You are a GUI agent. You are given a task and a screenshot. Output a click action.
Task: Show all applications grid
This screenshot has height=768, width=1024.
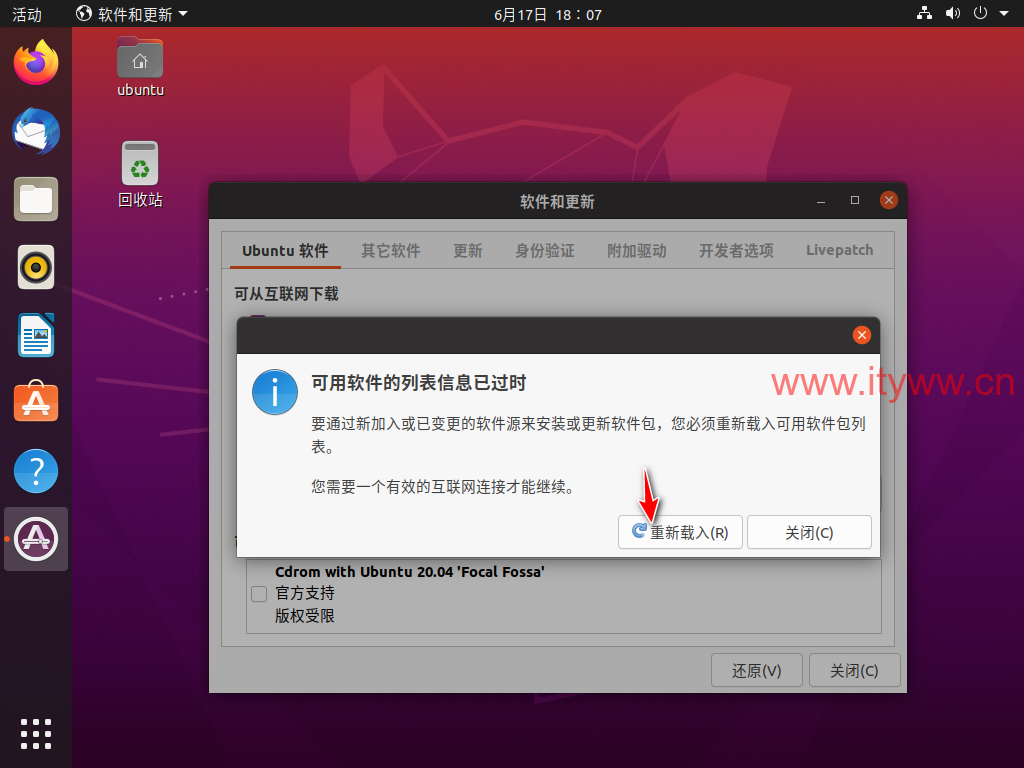pos(36,734)
